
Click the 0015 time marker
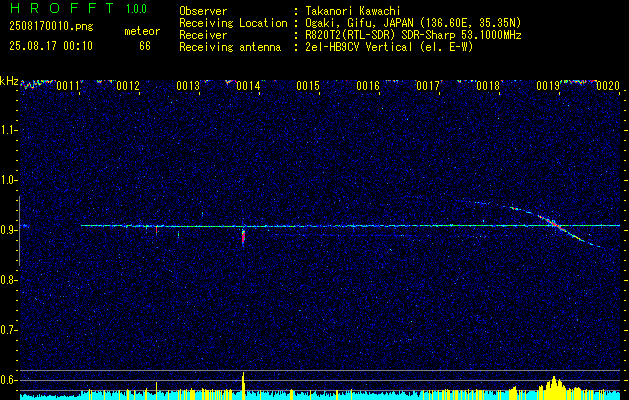[308, 86]
